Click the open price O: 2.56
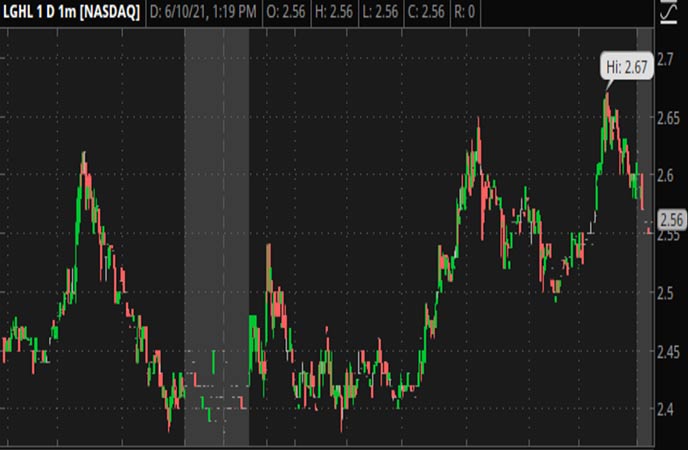 (x=286, y=12)
